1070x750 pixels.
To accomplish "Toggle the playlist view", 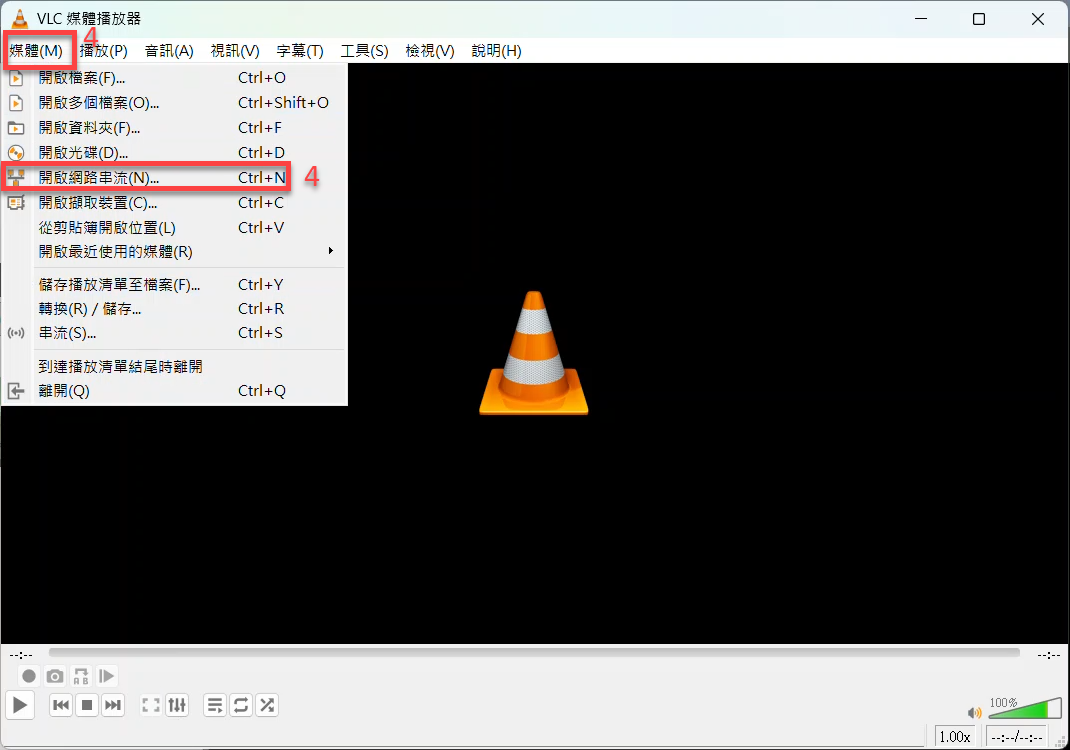I will [214, 705].
